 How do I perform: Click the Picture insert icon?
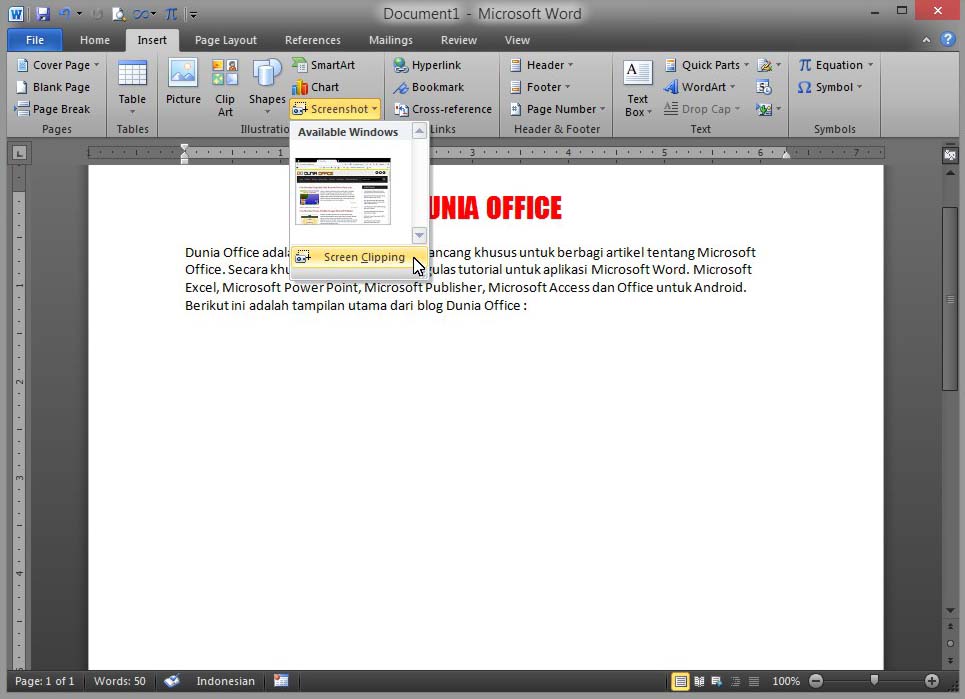(183, 81)
